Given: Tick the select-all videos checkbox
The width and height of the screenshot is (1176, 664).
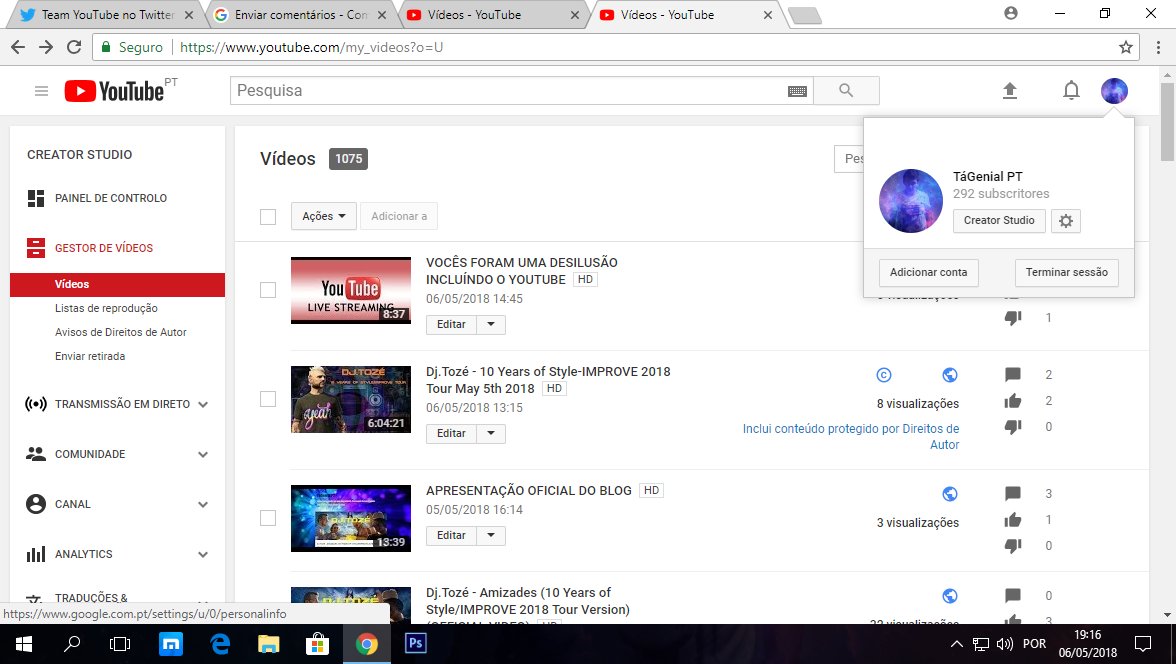Looking at the screenshot, I should pos(268,217).
